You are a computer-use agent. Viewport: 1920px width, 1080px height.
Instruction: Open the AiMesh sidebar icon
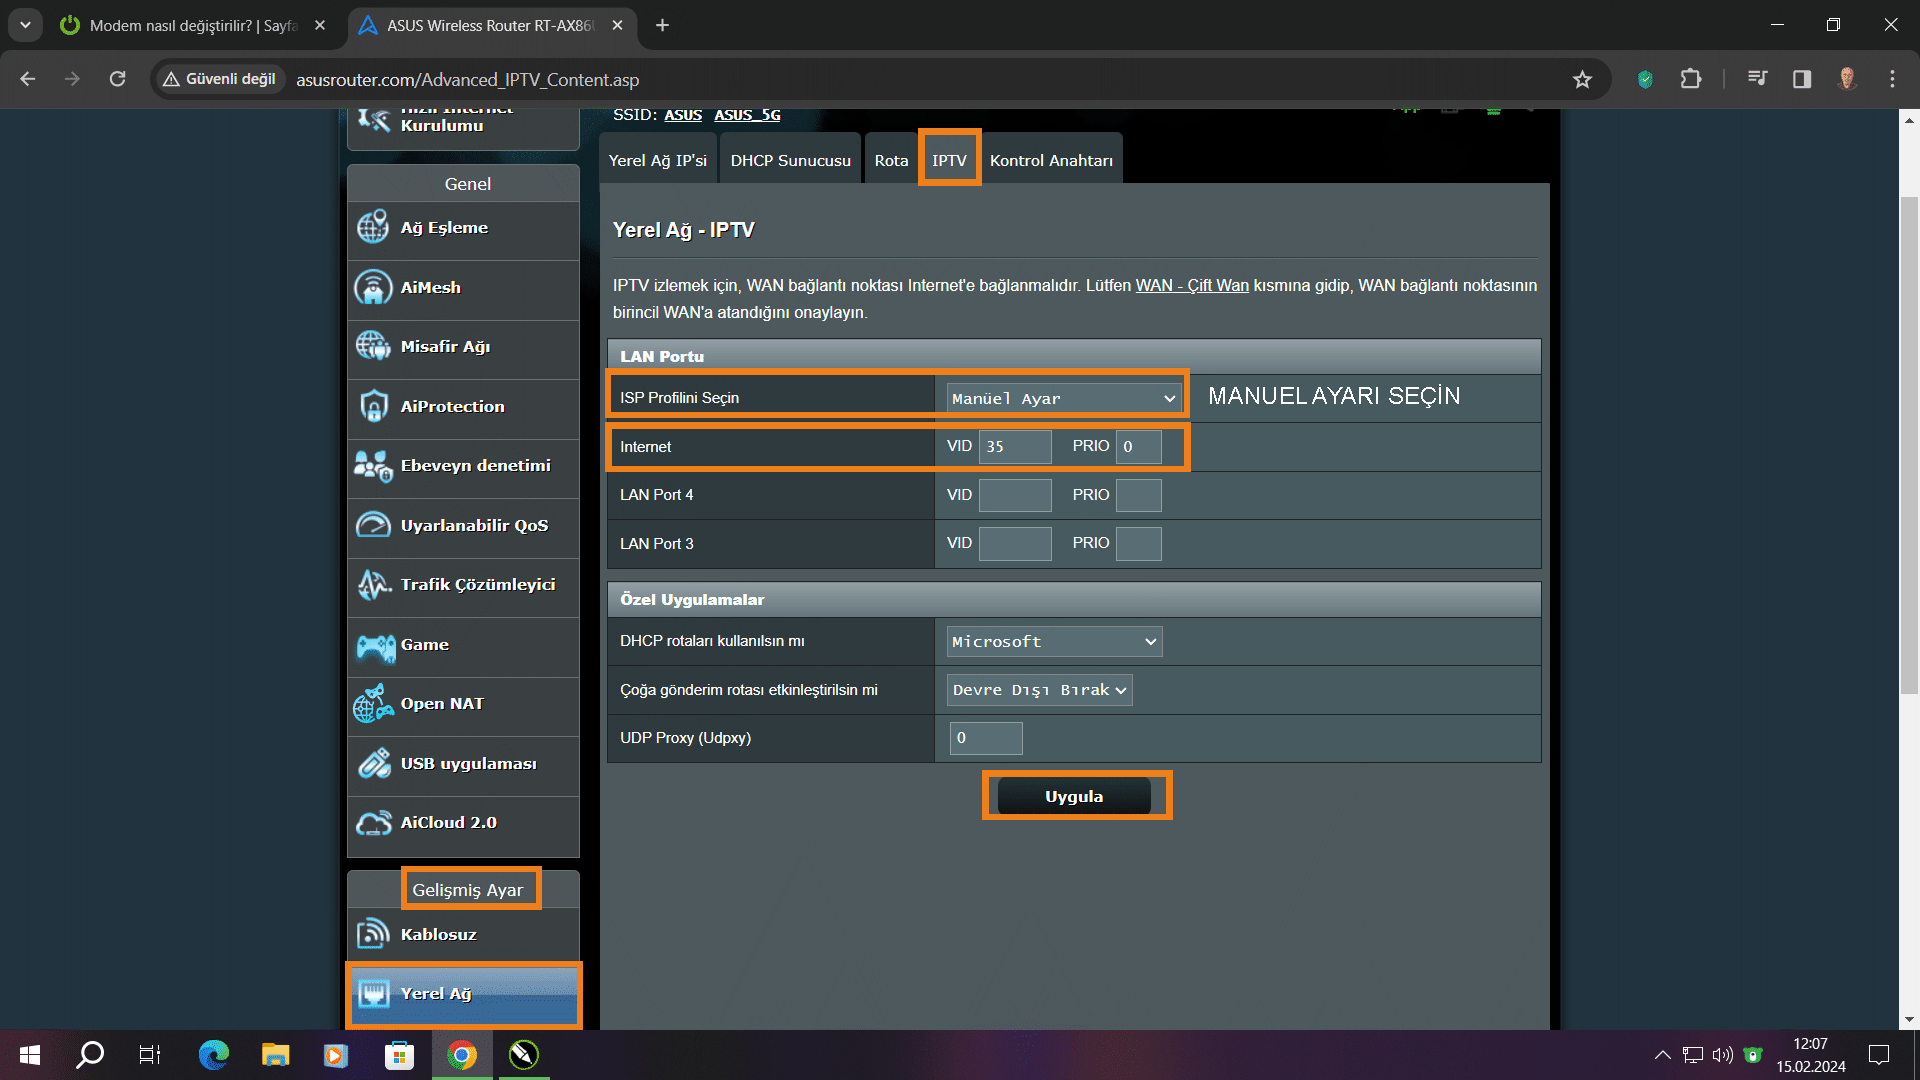click(x=373, y=288)
